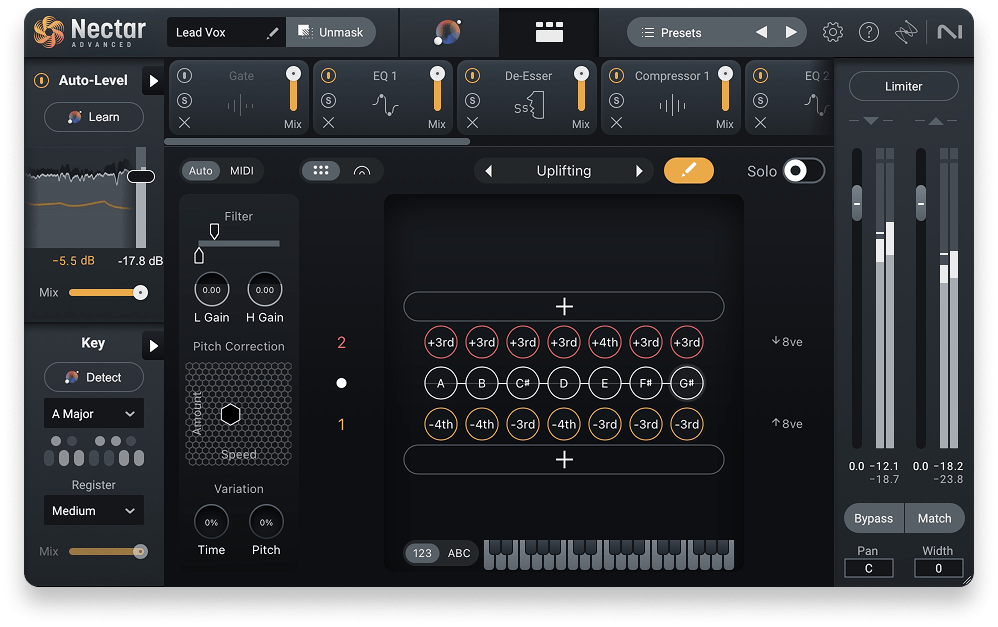Bypass the EQ 1 module power button
This screenshot has width=998, height=627.
(x=329, y=75)
